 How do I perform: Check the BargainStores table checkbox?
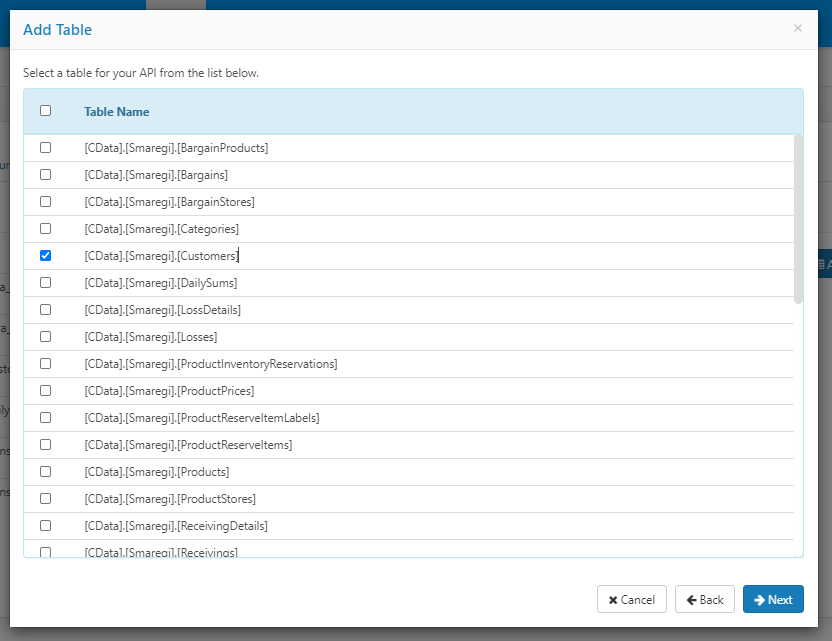coord(46,202)
